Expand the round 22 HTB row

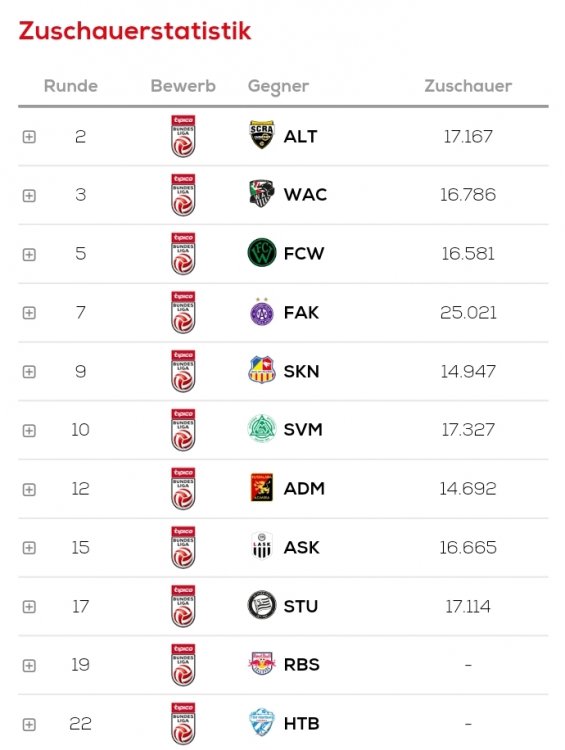[x=29, y=724]
